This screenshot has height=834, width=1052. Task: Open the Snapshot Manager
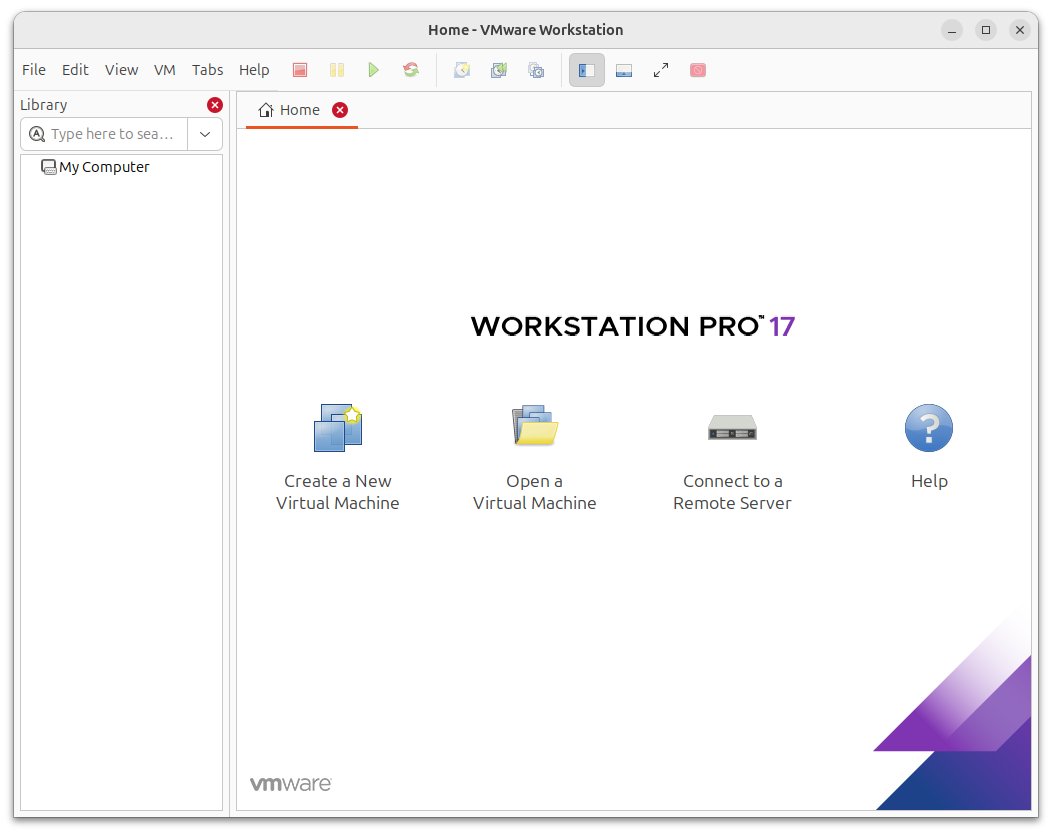tap(536, 70)
